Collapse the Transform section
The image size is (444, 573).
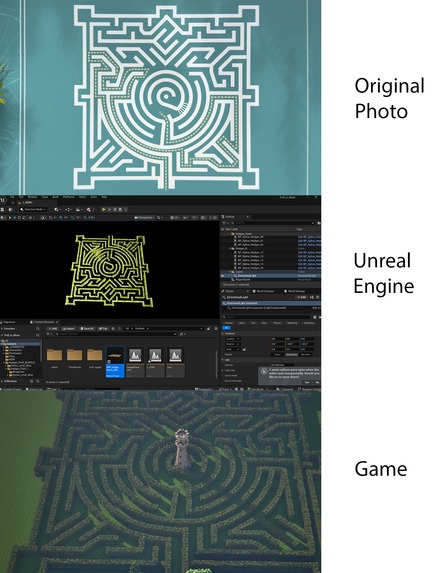tap(223, 334)
